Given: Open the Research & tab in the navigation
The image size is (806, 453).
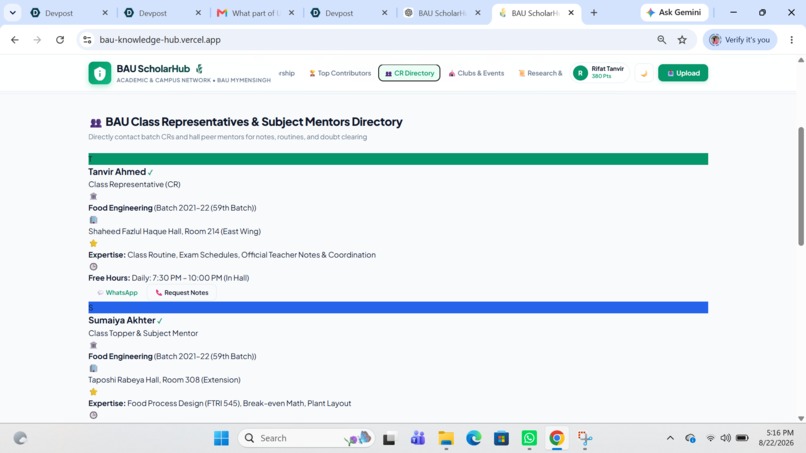Looking at the screenshot, I should coord(540,73).
